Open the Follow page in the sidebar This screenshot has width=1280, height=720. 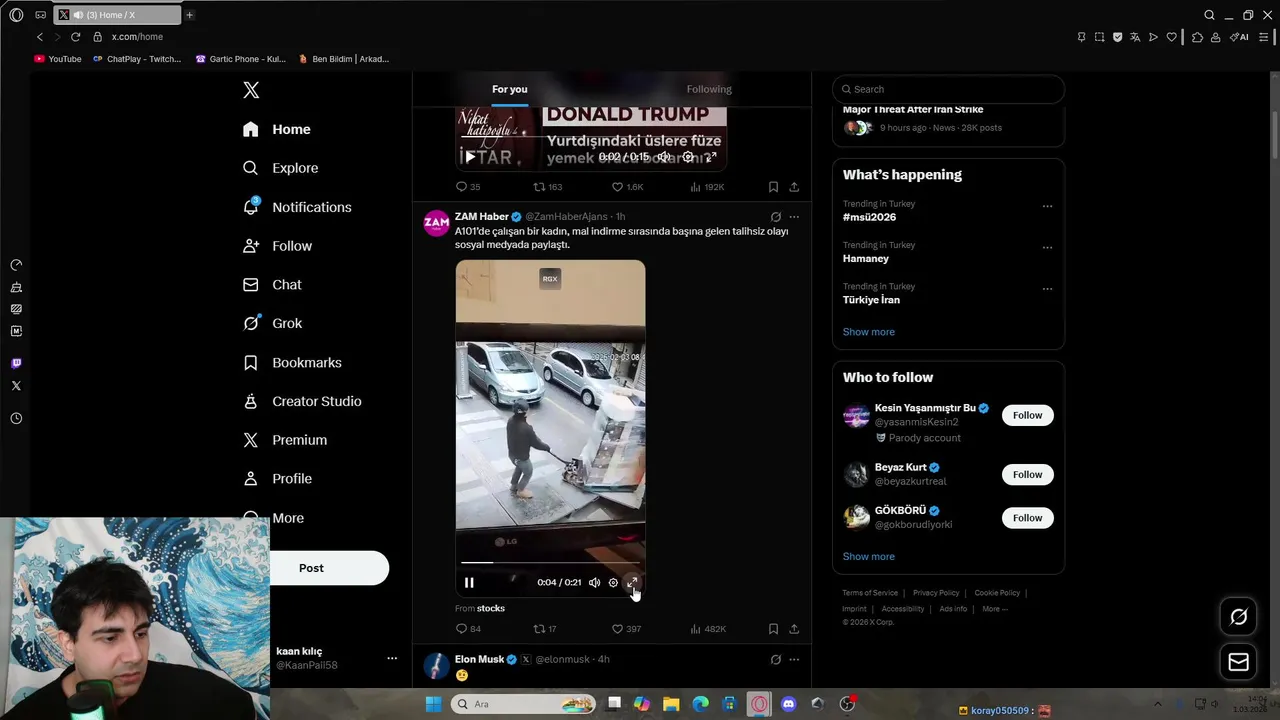tap(277, 246)
